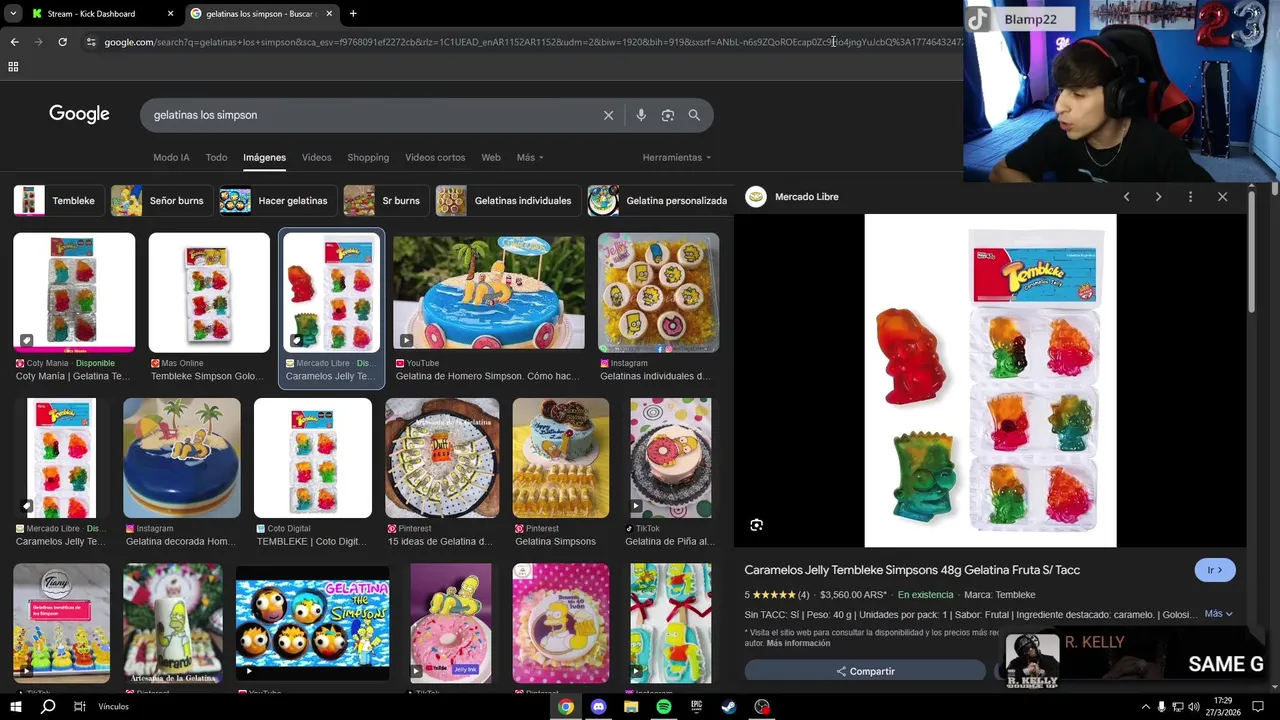Image resolution: width=1280 pixels, height=720 pixels.
Task: Show the next image in preview panel
Action: (x=1158, y=197)
